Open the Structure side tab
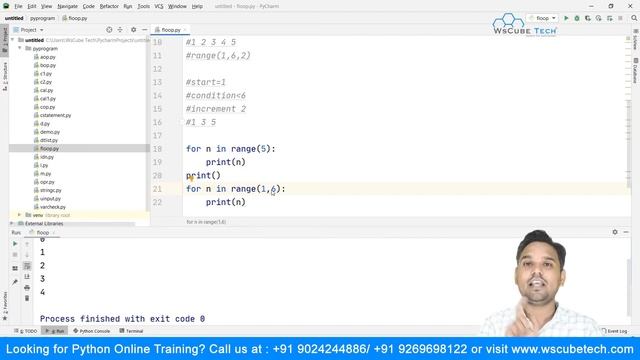This screenshot has width=640, height=360. (x=4, y=76)
